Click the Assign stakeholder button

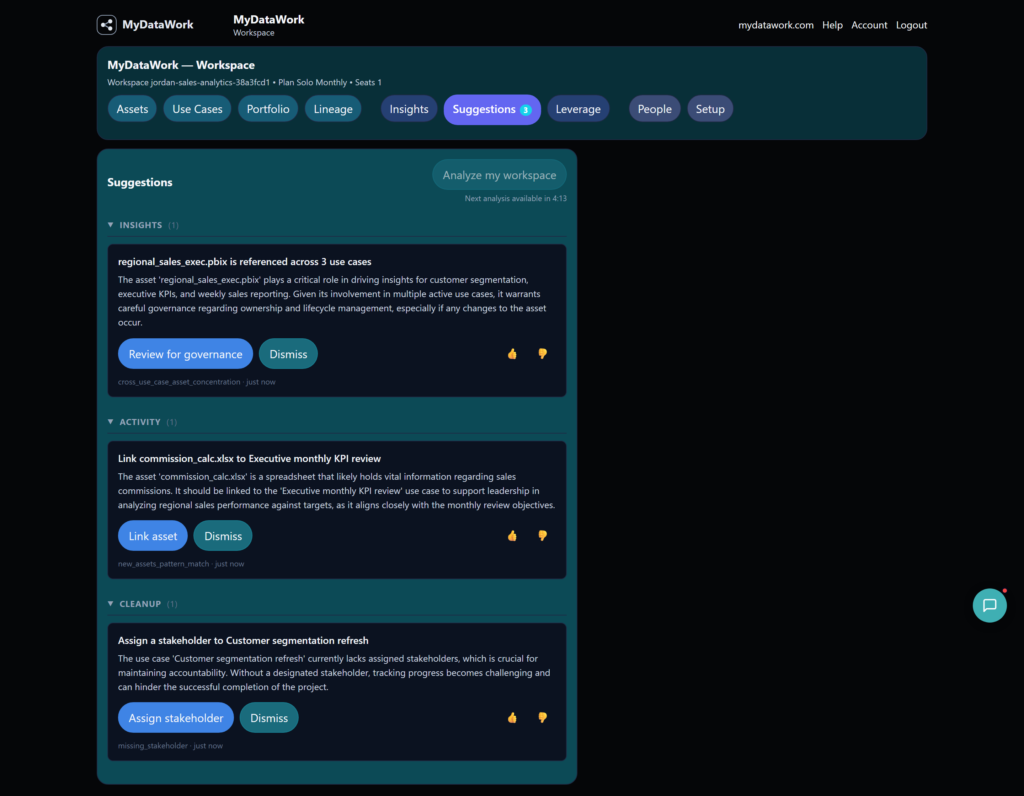(176, 718)
